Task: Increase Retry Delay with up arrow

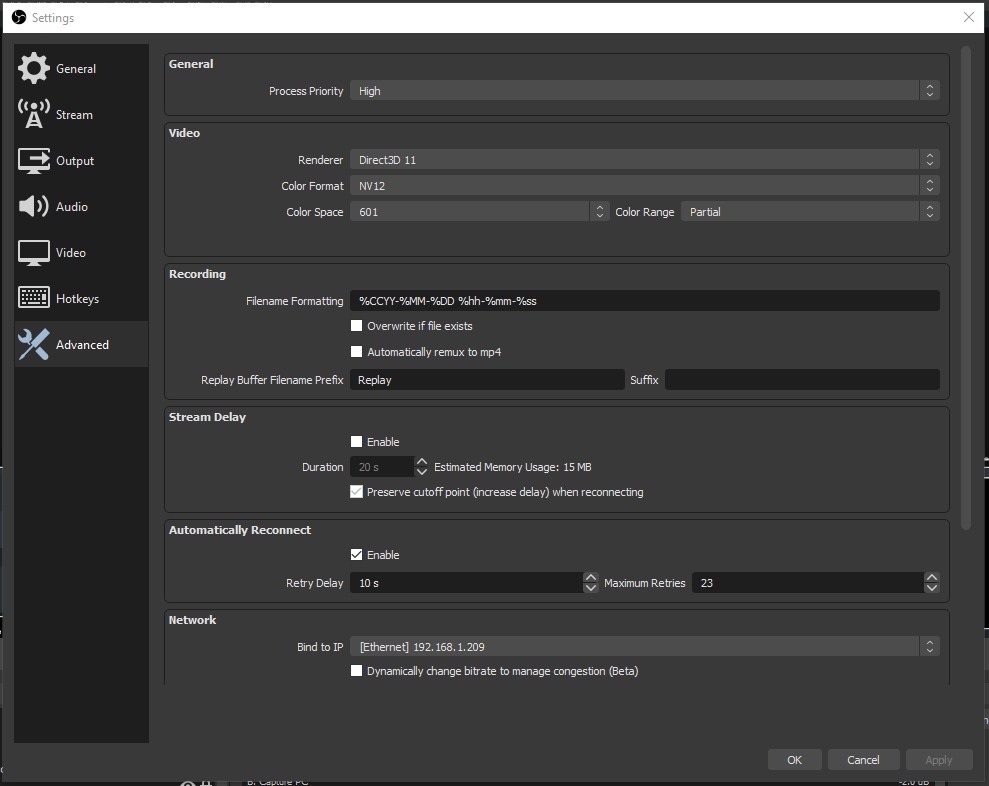Action: (x=590, y=578)
